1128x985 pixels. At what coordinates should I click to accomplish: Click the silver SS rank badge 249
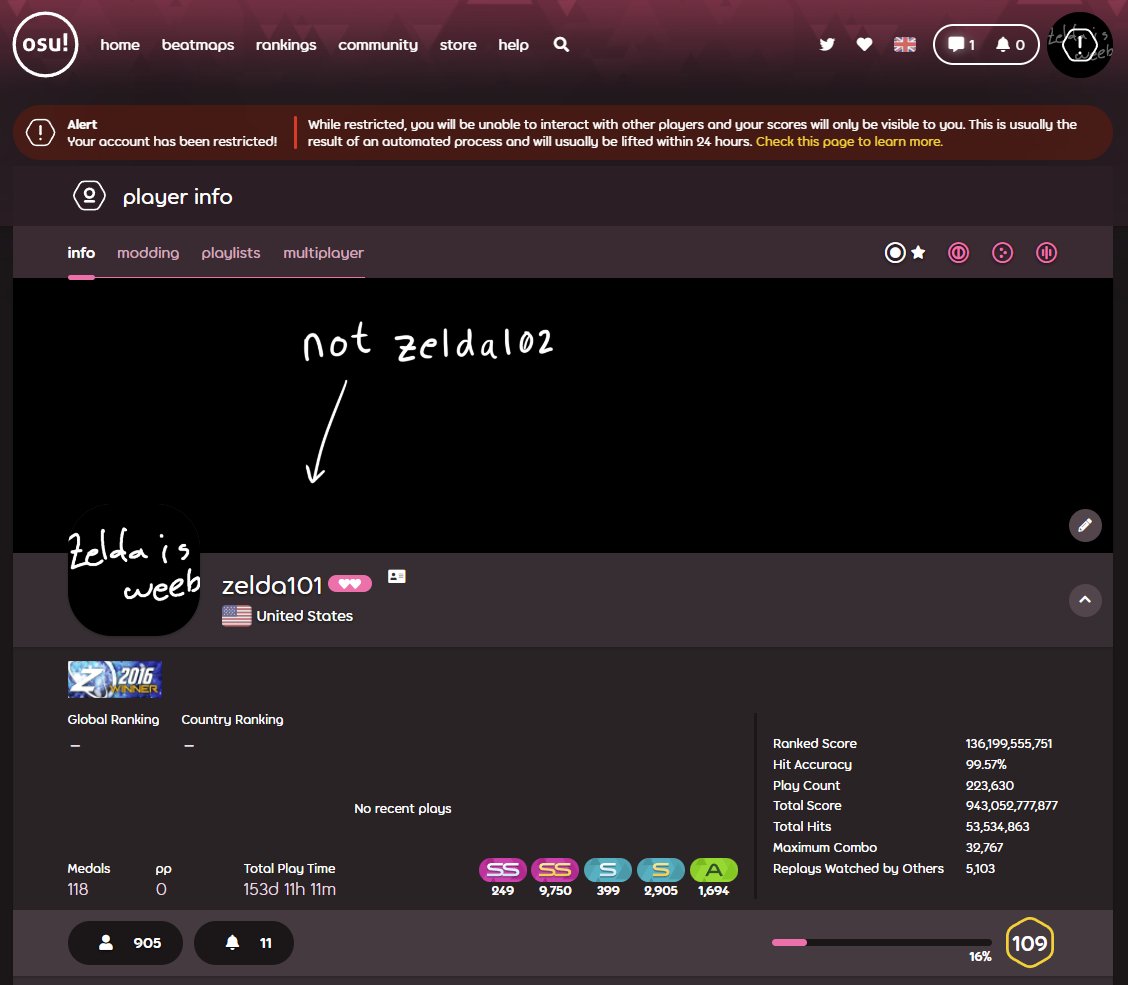502,870
